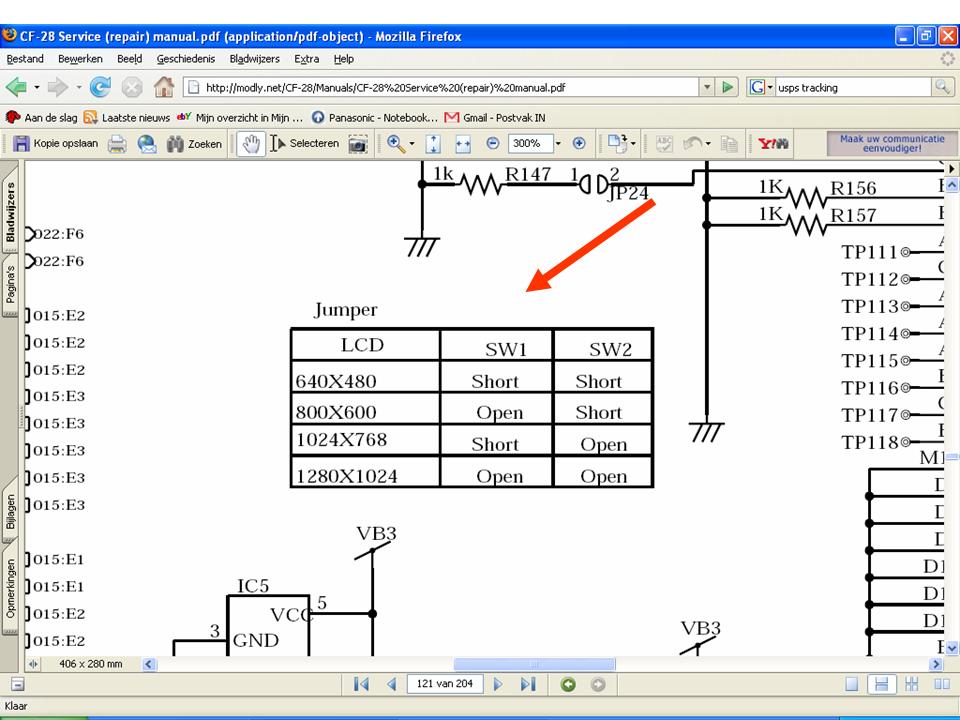Expand the zoom percentage dropdown
This screenshot has height=720, width=960.
558,144
